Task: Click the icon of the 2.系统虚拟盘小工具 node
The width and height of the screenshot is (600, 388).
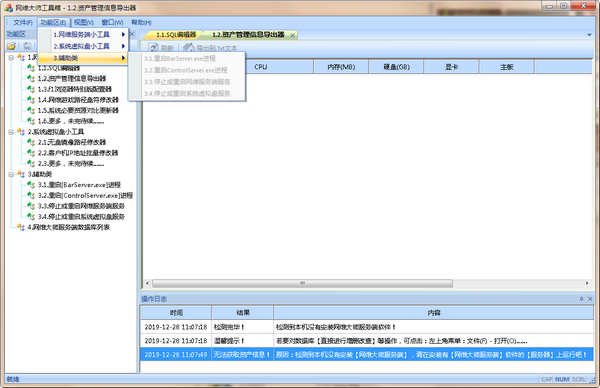Action: (21, 132)
